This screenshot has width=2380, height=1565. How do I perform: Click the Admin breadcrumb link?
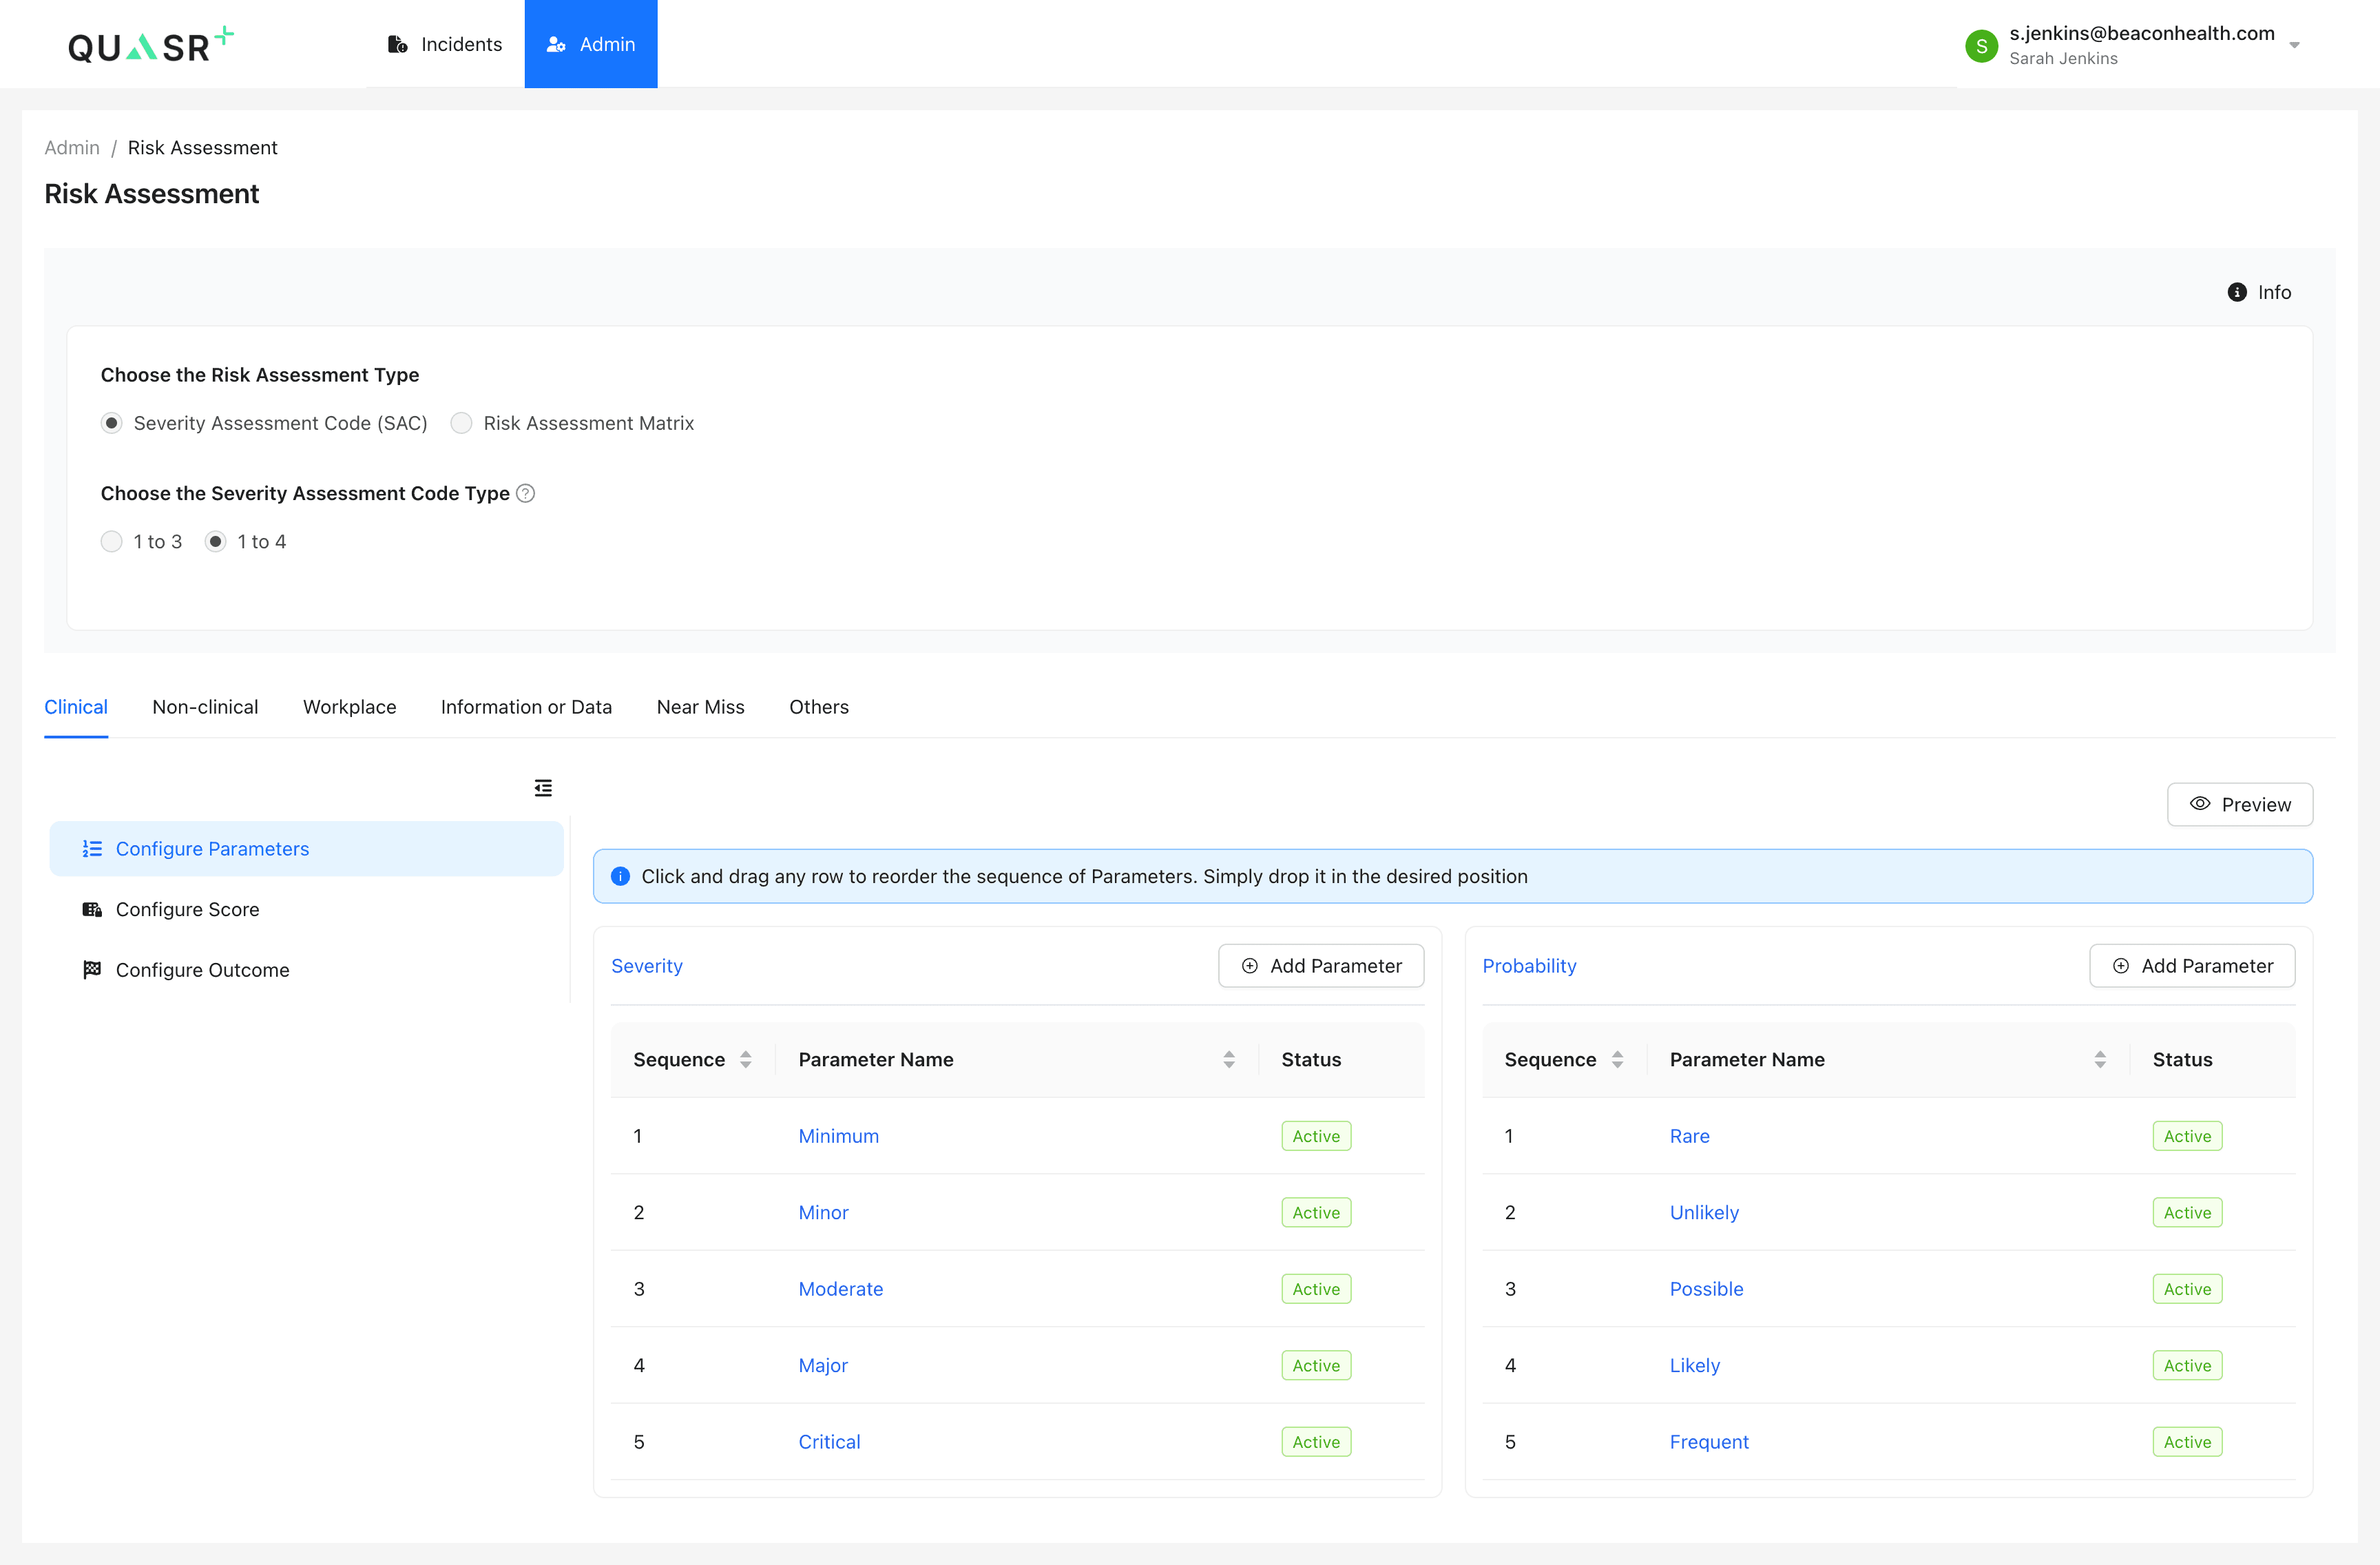click(72, 147)
